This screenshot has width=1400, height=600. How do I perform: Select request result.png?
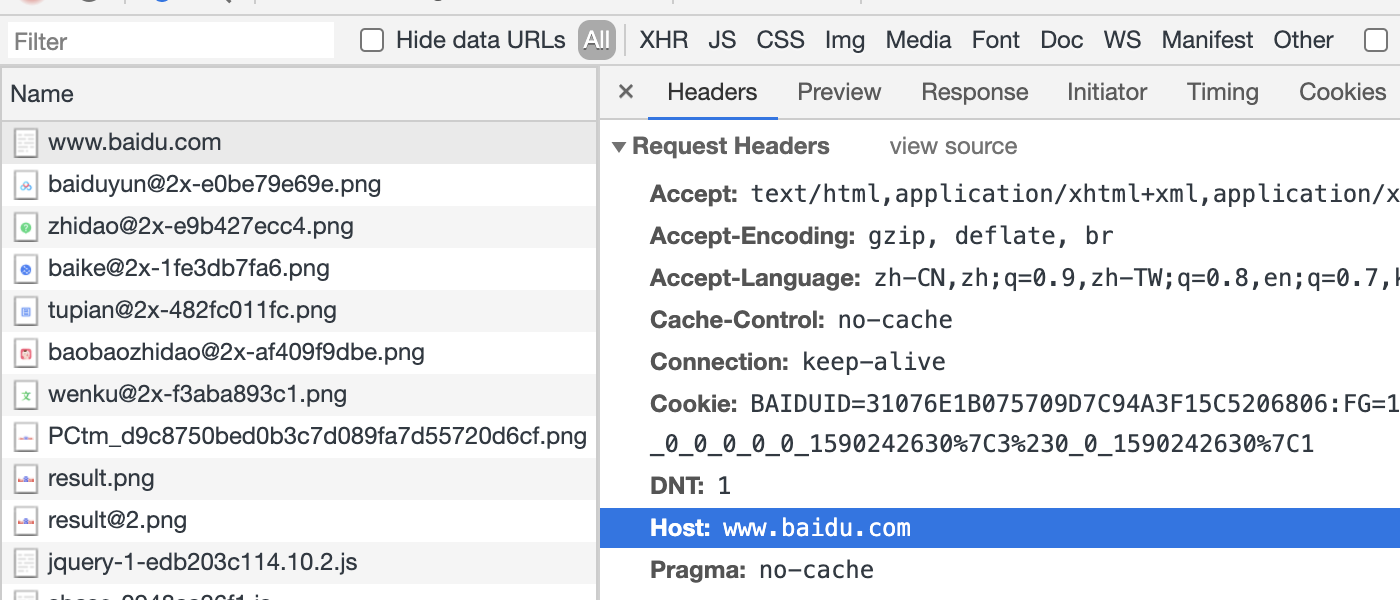[x=298, y=478]
